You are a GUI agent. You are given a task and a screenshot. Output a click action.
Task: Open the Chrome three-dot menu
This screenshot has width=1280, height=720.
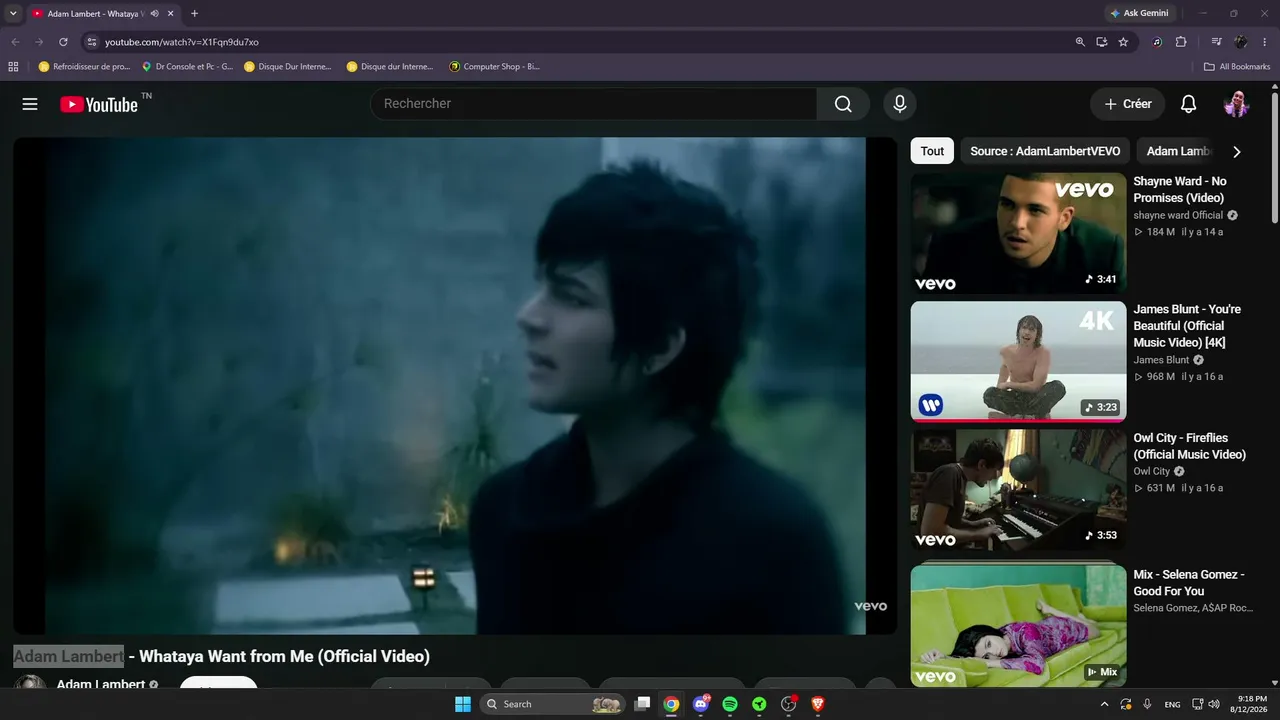[1265, 42]
